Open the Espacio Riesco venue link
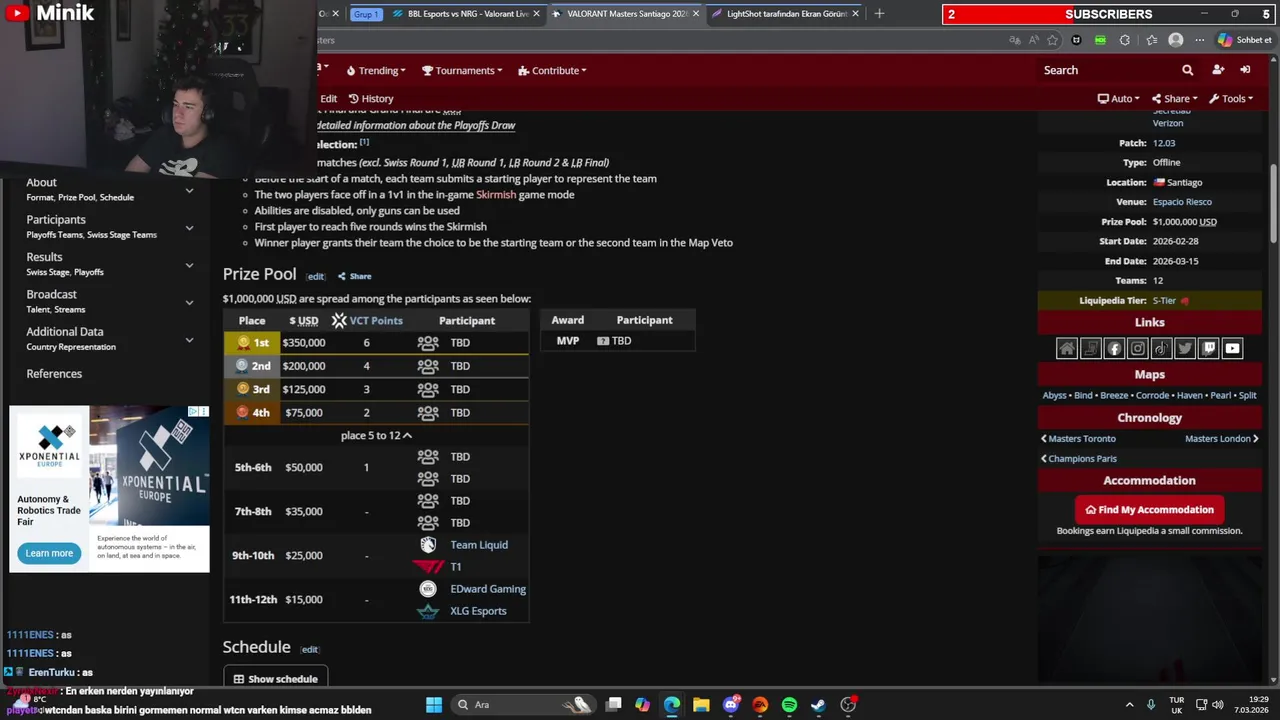 tap(1182, 202)
